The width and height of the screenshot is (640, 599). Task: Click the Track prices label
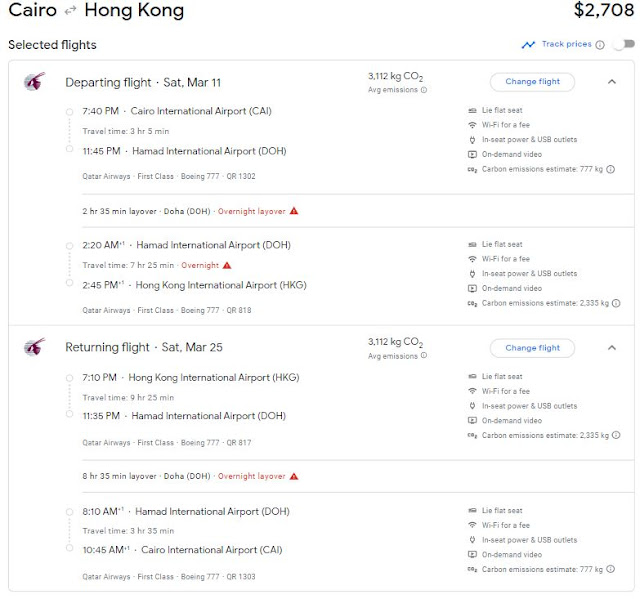pos(567,44)
